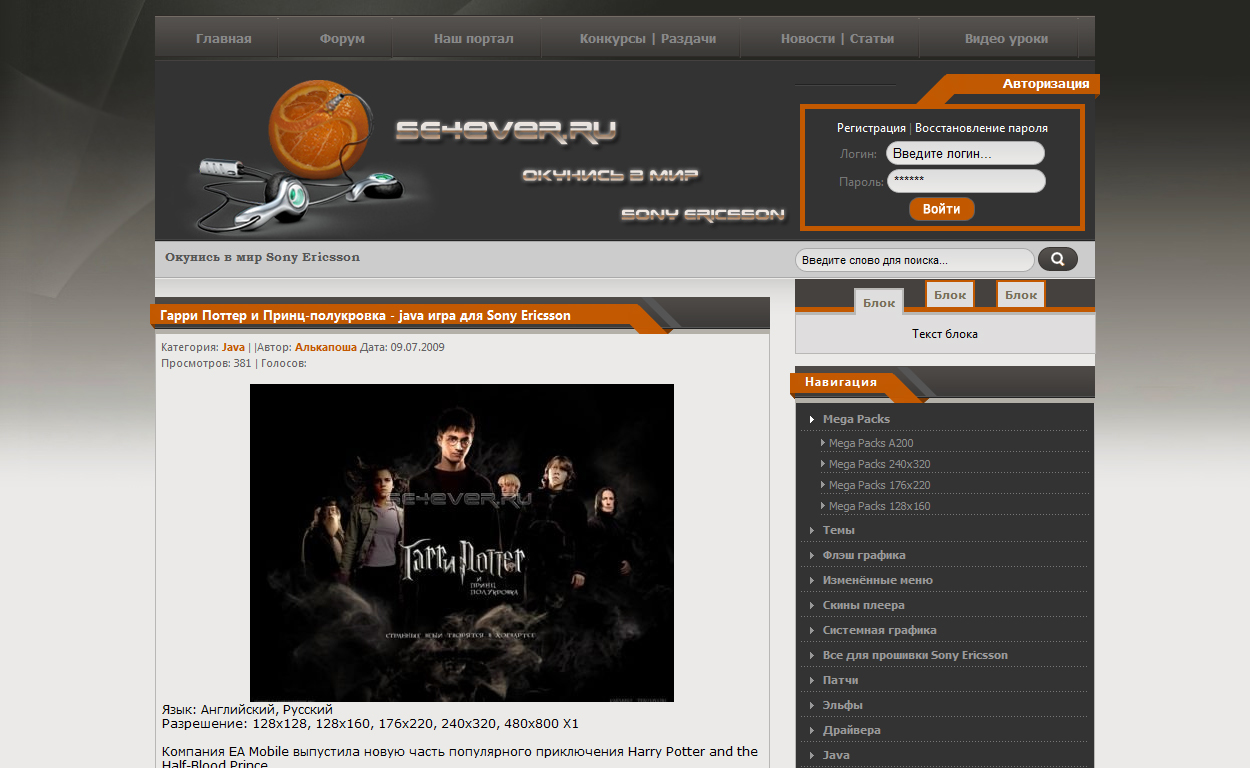This screenshot has width=1250, height=768.
Task: Open Mega Packs 240x320 sub-item
Action: pyautogui.click(x=880, y=464)
